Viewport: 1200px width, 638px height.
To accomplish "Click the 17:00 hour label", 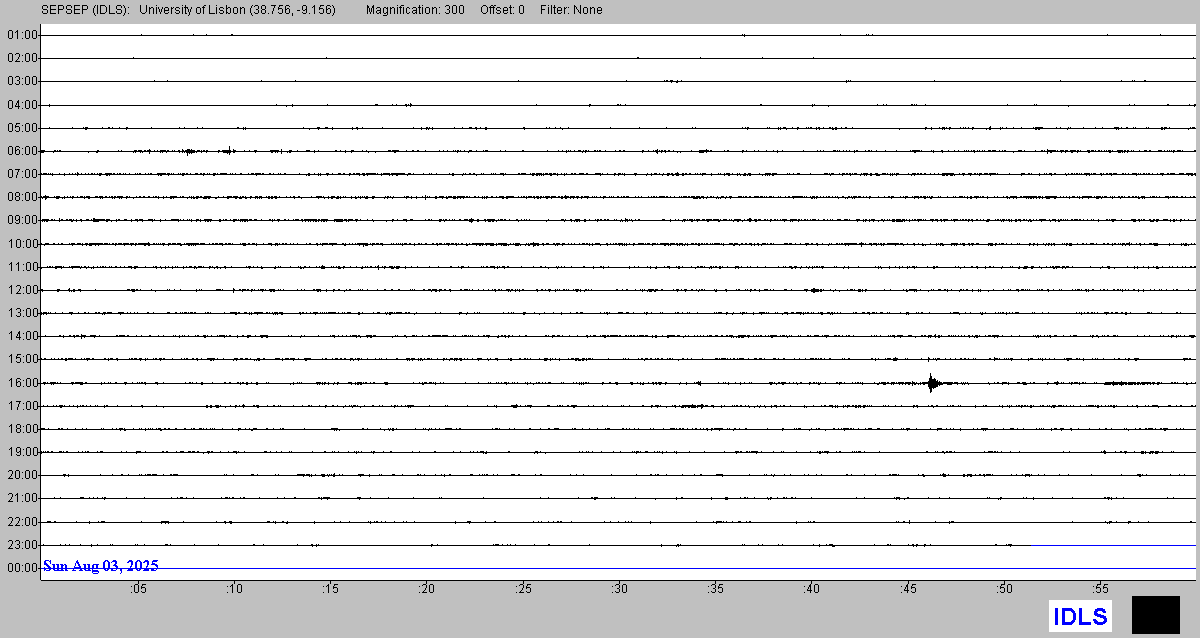I will 22,406.
